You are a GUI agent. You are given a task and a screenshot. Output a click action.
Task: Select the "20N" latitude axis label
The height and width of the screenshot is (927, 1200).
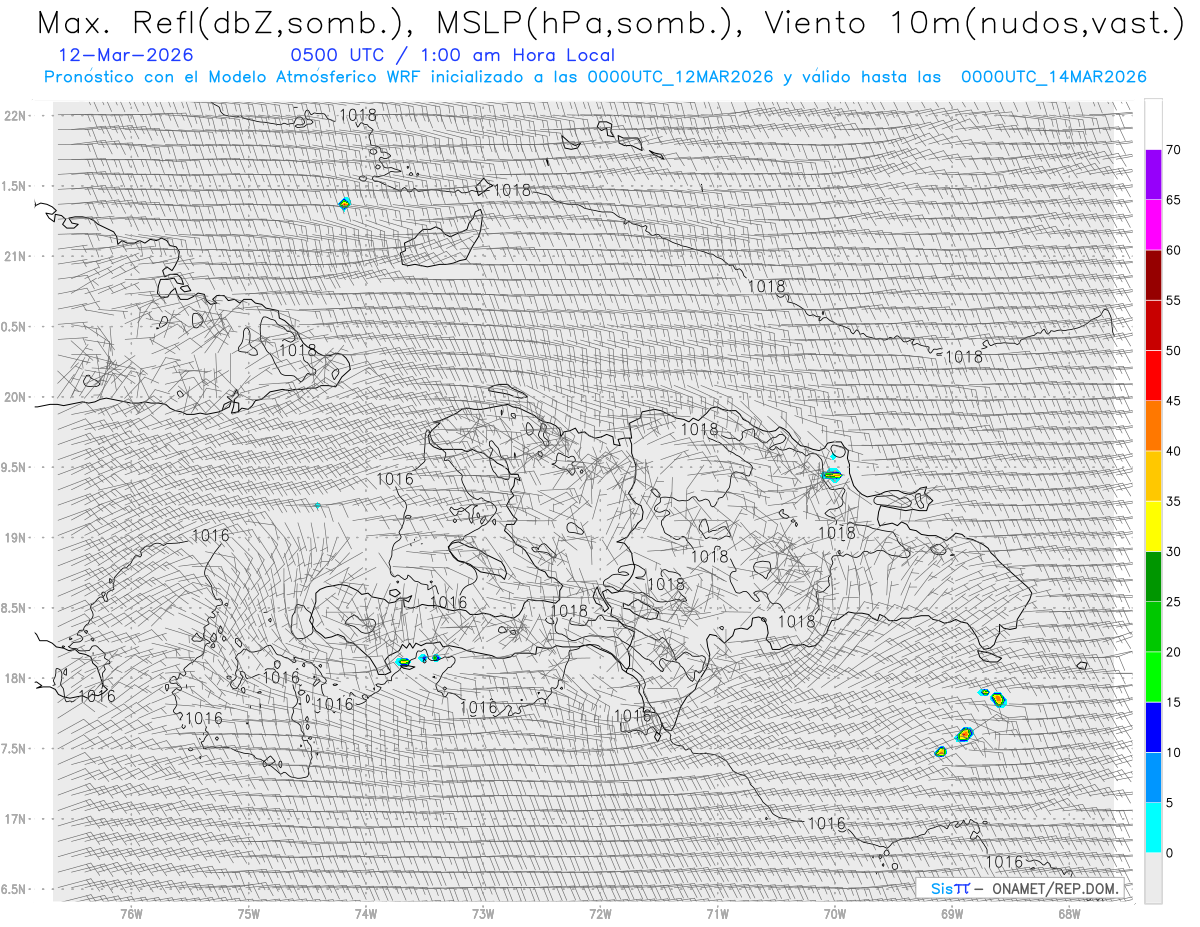click(x=17, y=397)
